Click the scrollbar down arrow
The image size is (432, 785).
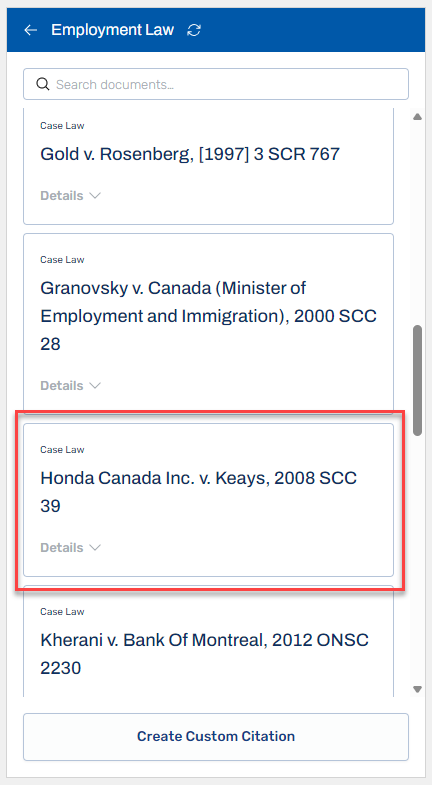point(417,689)
